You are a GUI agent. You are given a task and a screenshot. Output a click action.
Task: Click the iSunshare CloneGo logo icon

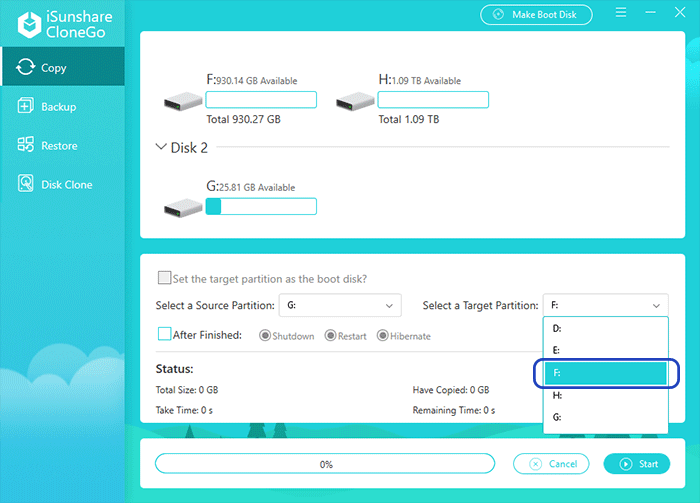[29, 25]
